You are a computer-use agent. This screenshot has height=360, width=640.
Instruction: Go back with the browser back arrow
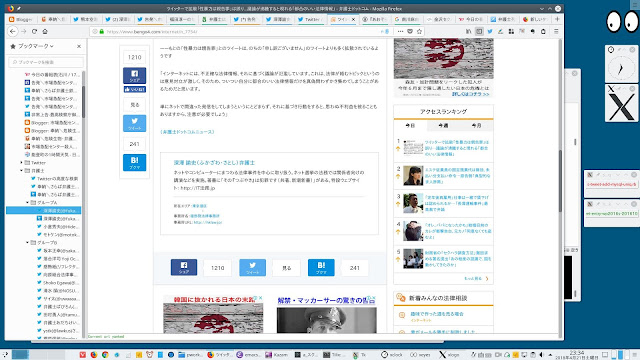coord(13,31)
